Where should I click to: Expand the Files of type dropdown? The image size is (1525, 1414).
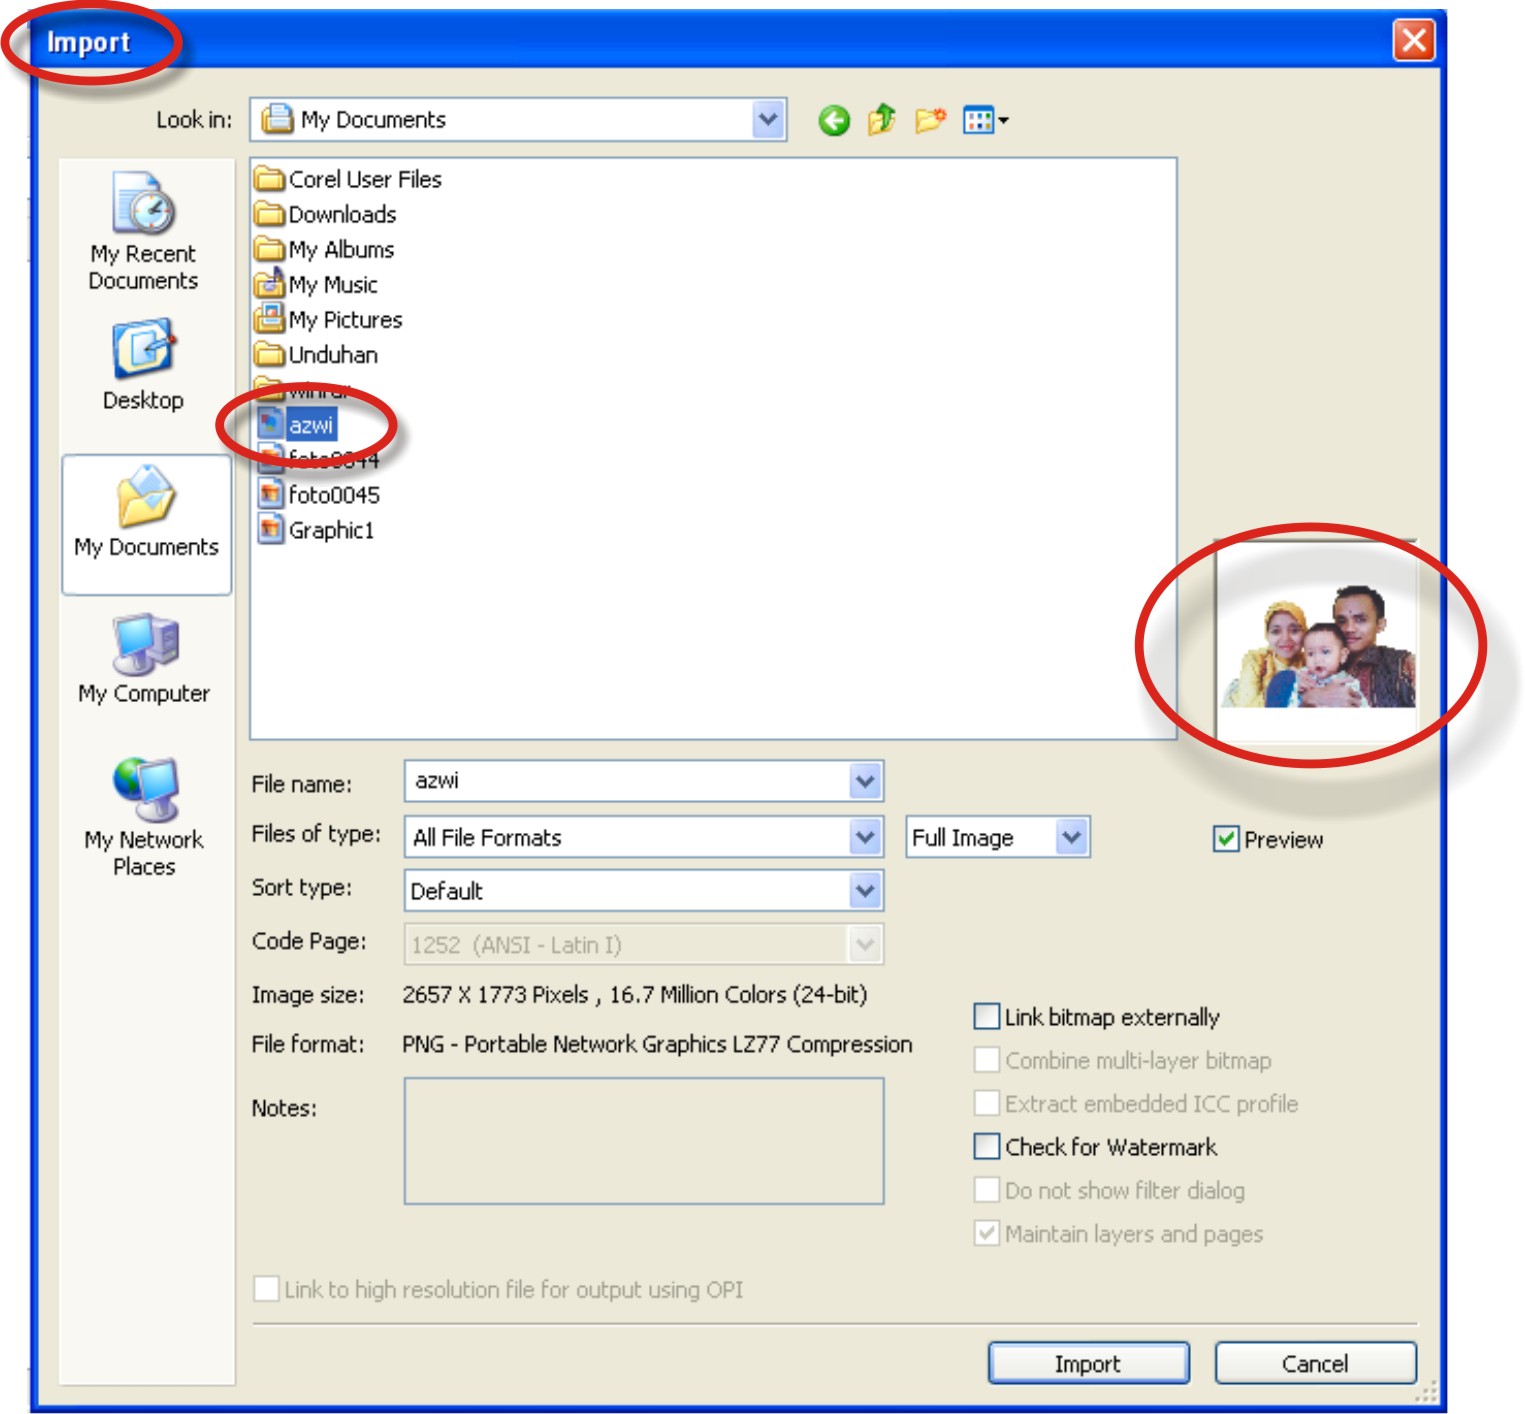click(x=863, y=840)
